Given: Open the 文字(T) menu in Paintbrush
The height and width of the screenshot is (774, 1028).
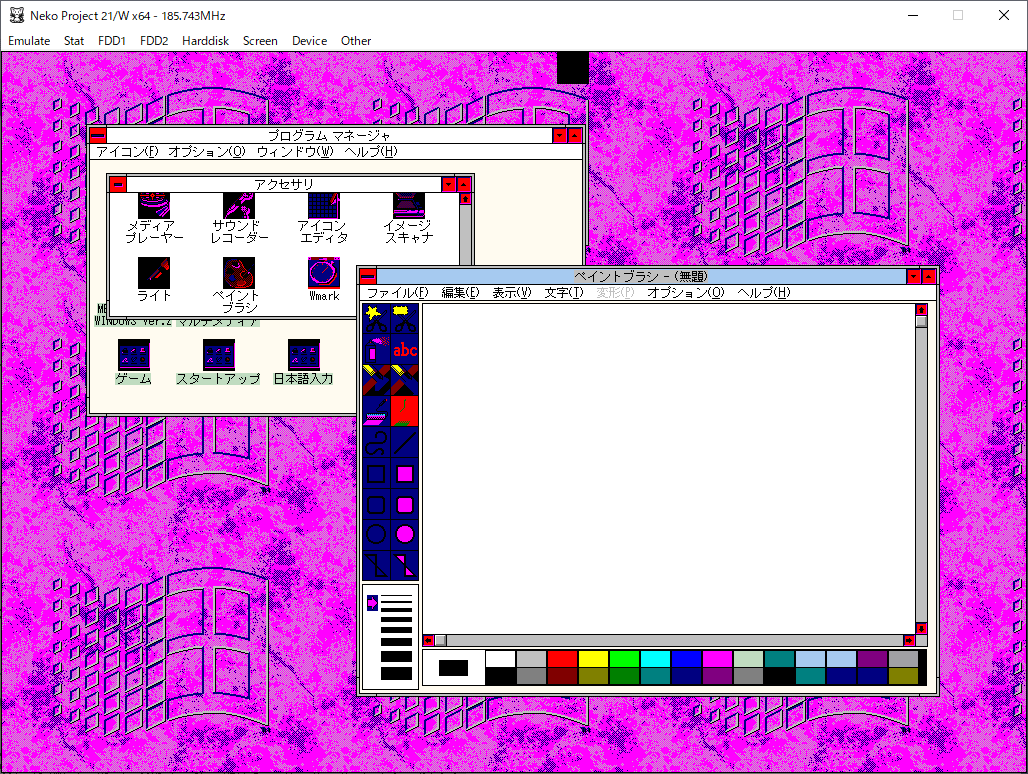Looking at the screenshot, I should (564, 292).
